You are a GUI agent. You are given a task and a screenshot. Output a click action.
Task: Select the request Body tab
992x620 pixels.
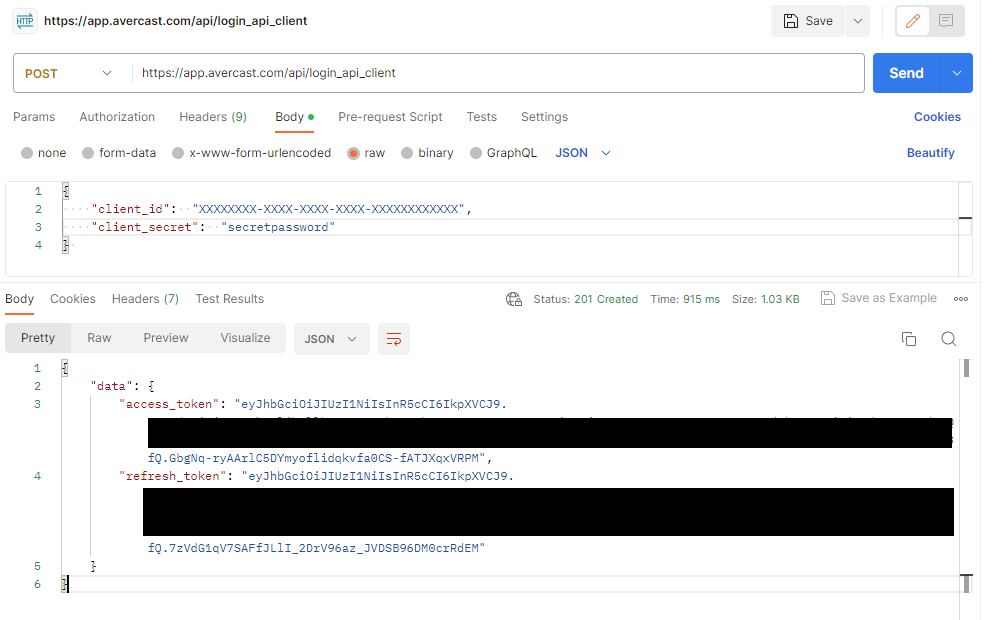pos(294,117)
